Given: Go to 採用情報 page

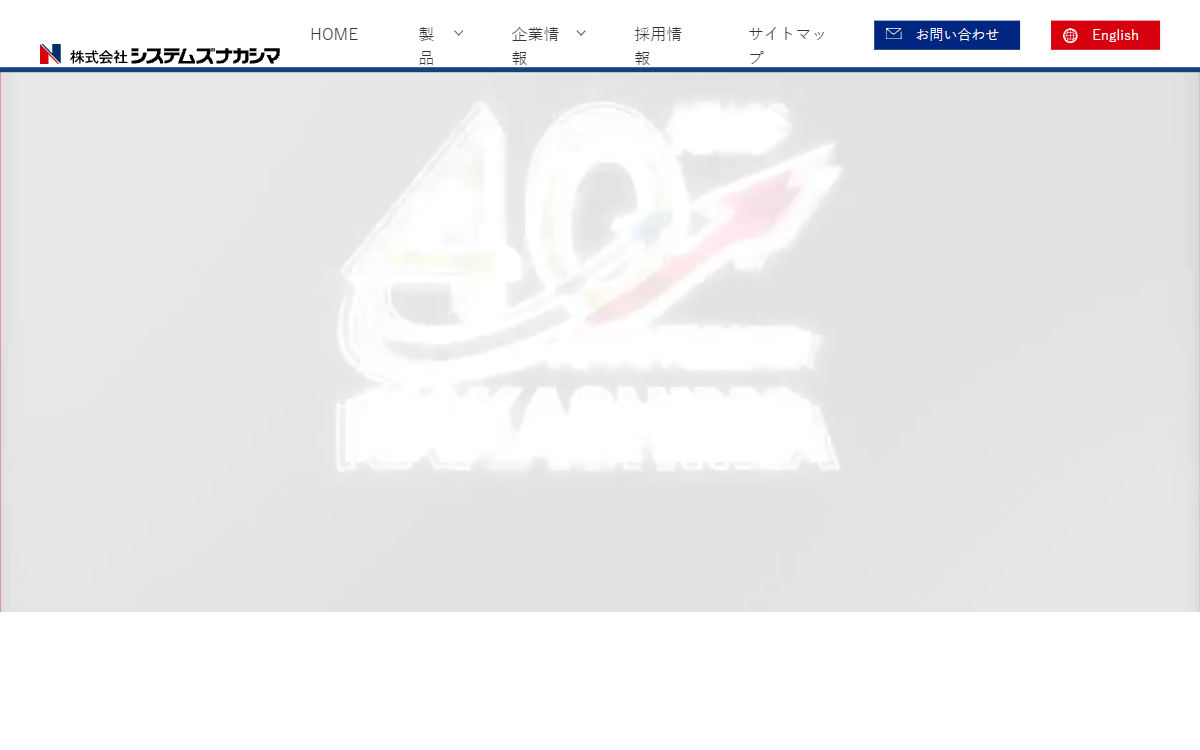Looking at the screenshot, I should 658,46.
